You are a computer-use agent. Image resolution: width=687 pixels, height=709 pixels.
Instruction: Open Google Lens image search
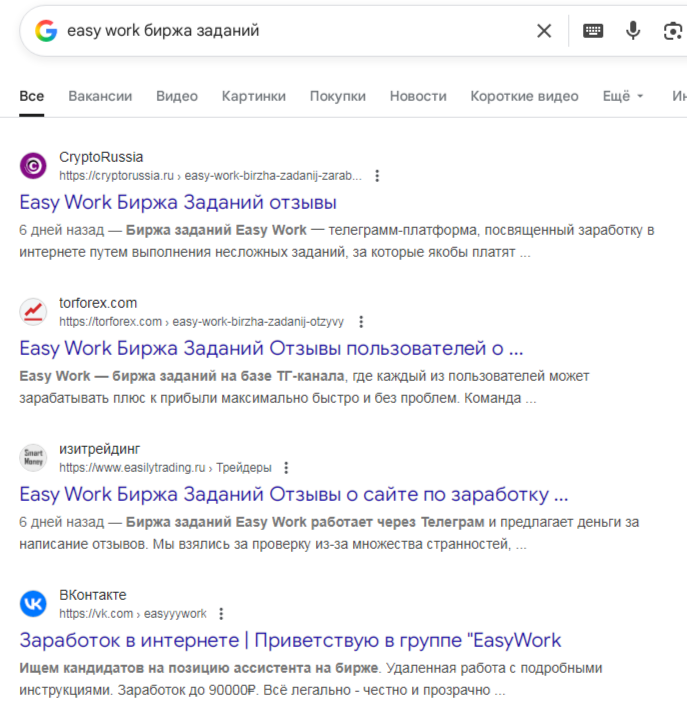673,31
